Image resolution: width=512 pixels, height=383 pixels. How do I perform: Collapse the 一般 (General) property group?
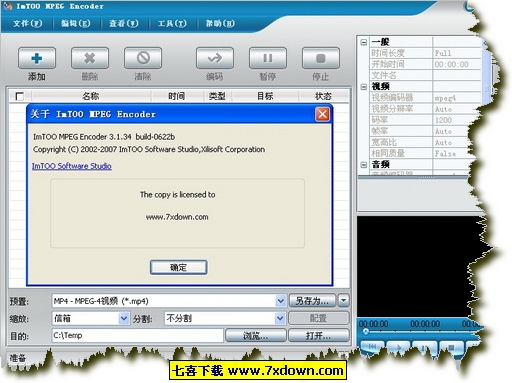(364, 42)
